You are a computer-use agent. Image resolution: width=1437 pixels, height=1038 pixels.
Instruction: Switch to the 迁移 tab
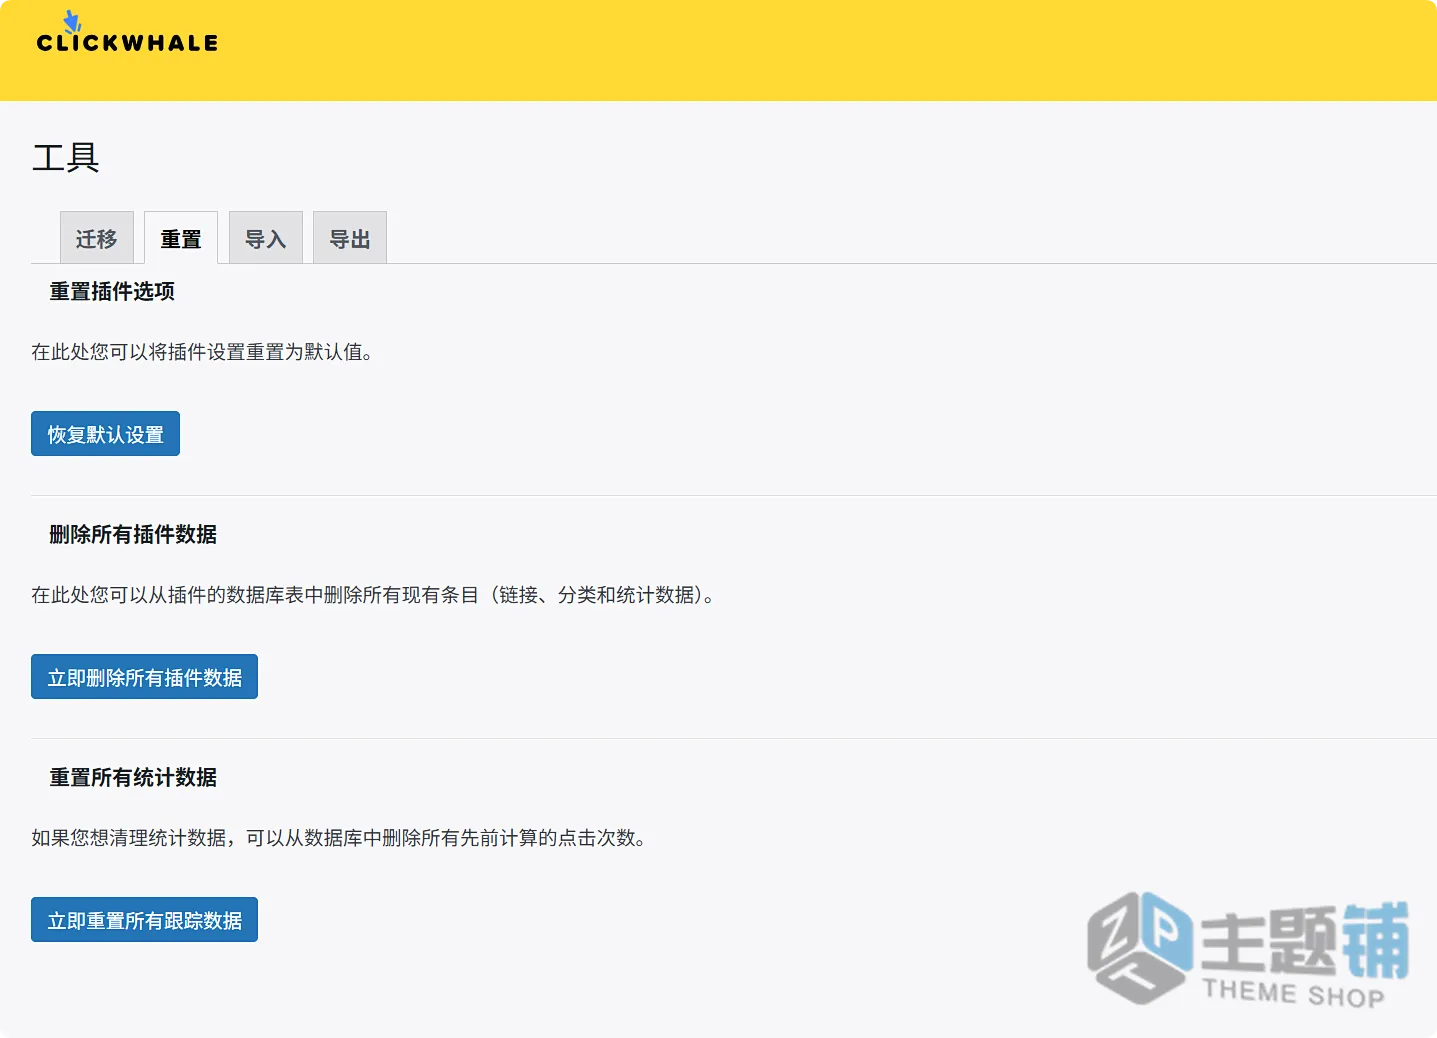point(96,238)
